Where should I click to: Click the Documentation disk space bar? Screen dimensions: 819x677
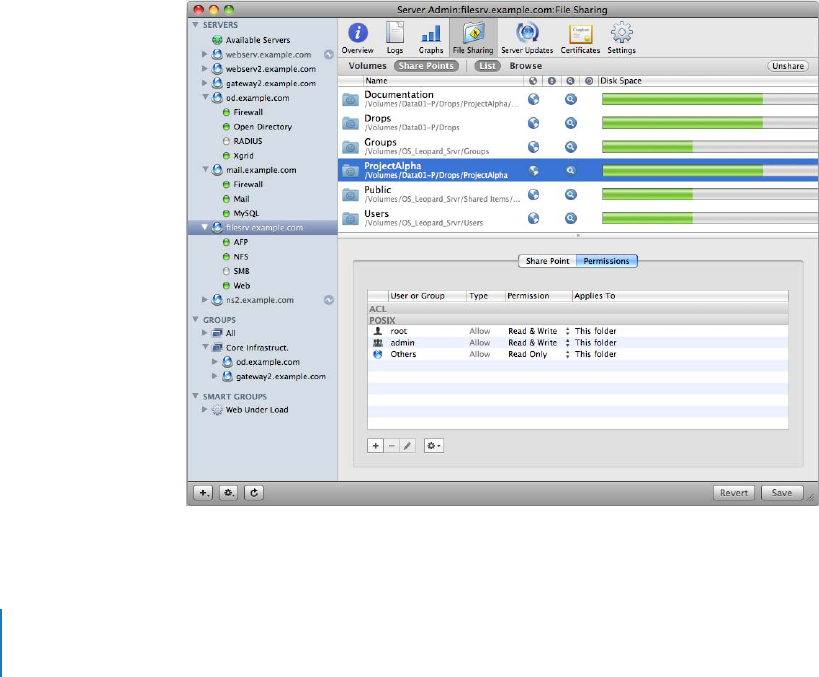(709, 99)
